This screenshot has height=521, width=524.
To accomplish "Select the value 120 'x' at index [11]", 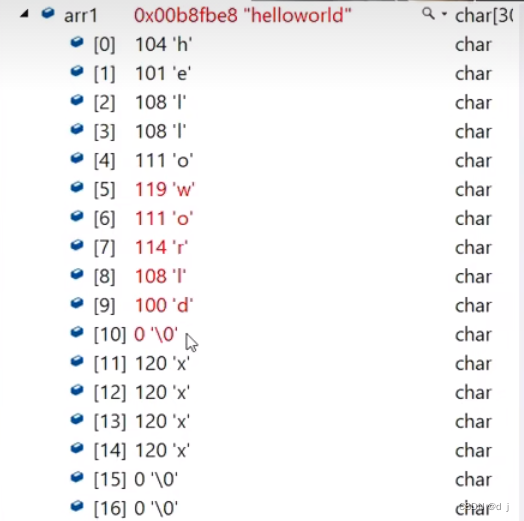I will click(x=162, y=364).
